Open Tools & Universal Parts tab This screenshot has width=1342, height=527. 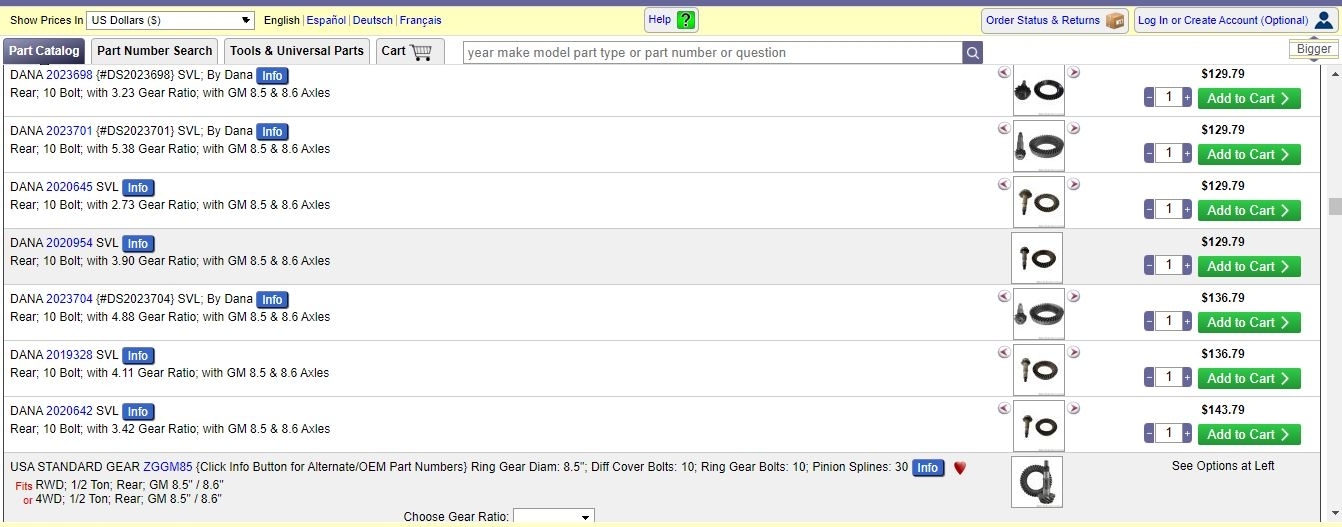tap(297, 51)
